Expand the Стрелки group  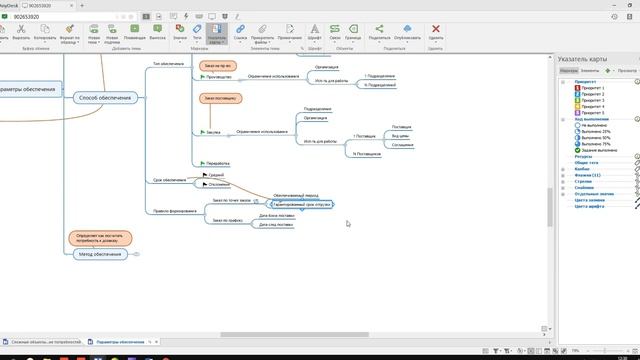pos(563,182)
